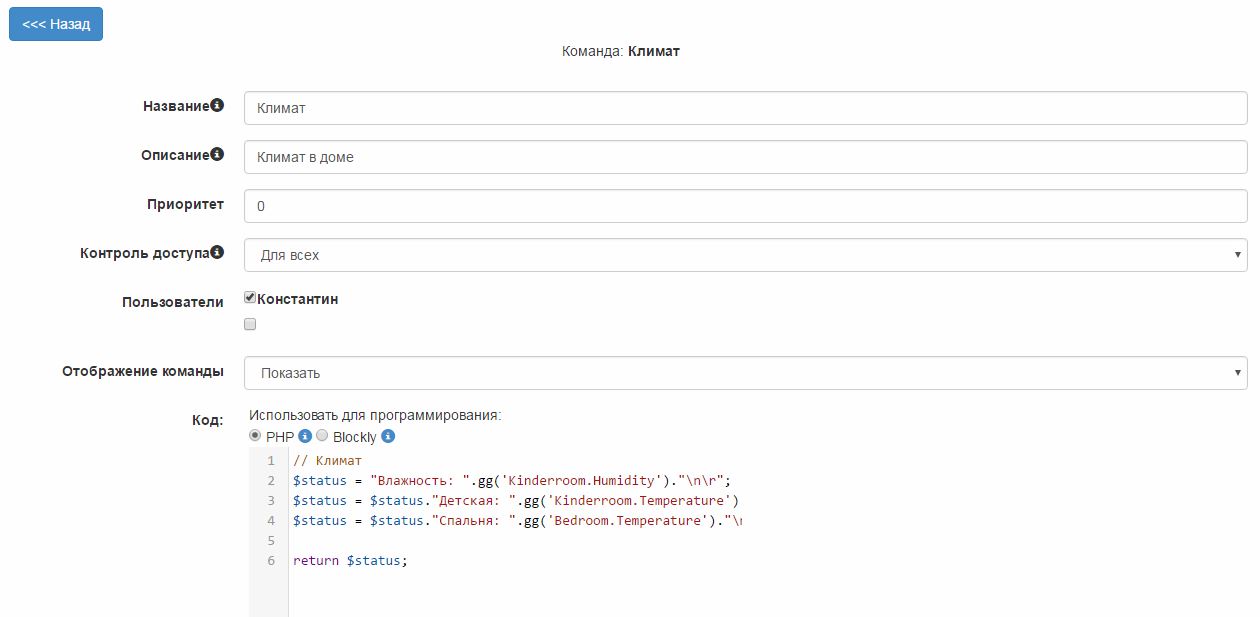1260x617 pixels.
Task: Click info icon next to PHP option
Action: coord(306,437)
